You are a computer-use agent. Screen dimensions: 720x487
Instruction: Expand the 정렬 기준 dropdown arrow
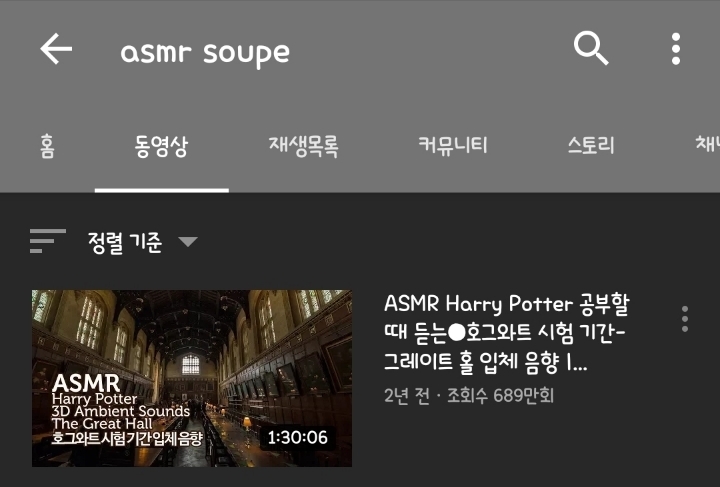click(188, 241)
